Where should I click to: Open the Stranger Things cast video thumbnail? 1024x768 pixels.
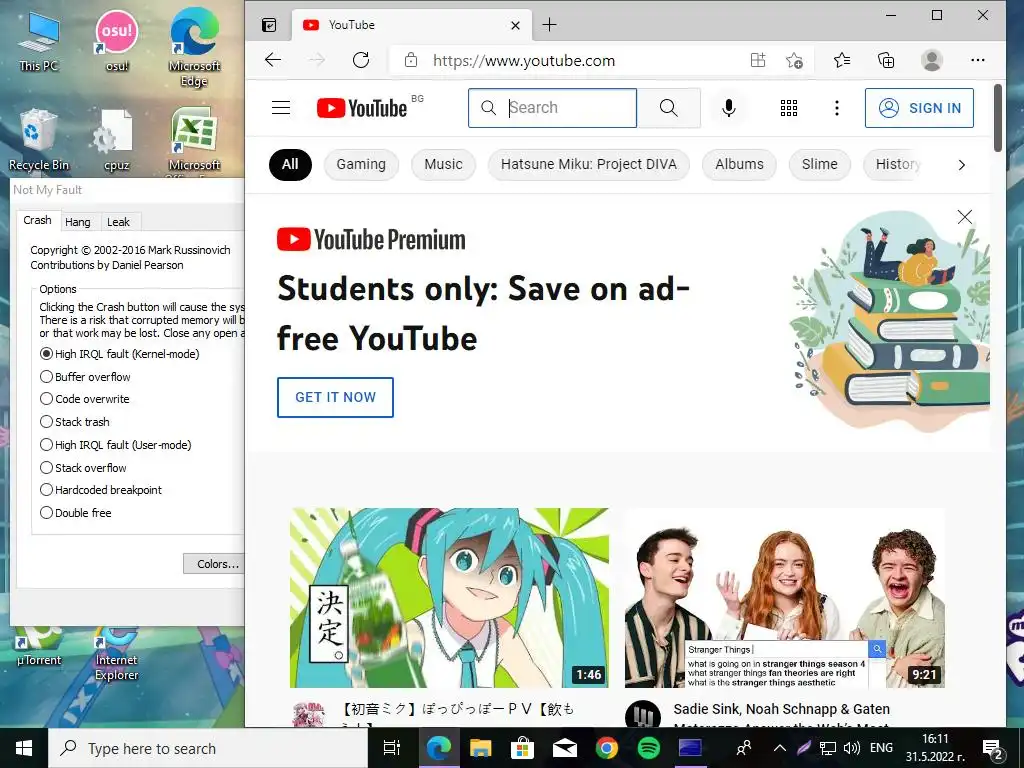tap(784, 598)
